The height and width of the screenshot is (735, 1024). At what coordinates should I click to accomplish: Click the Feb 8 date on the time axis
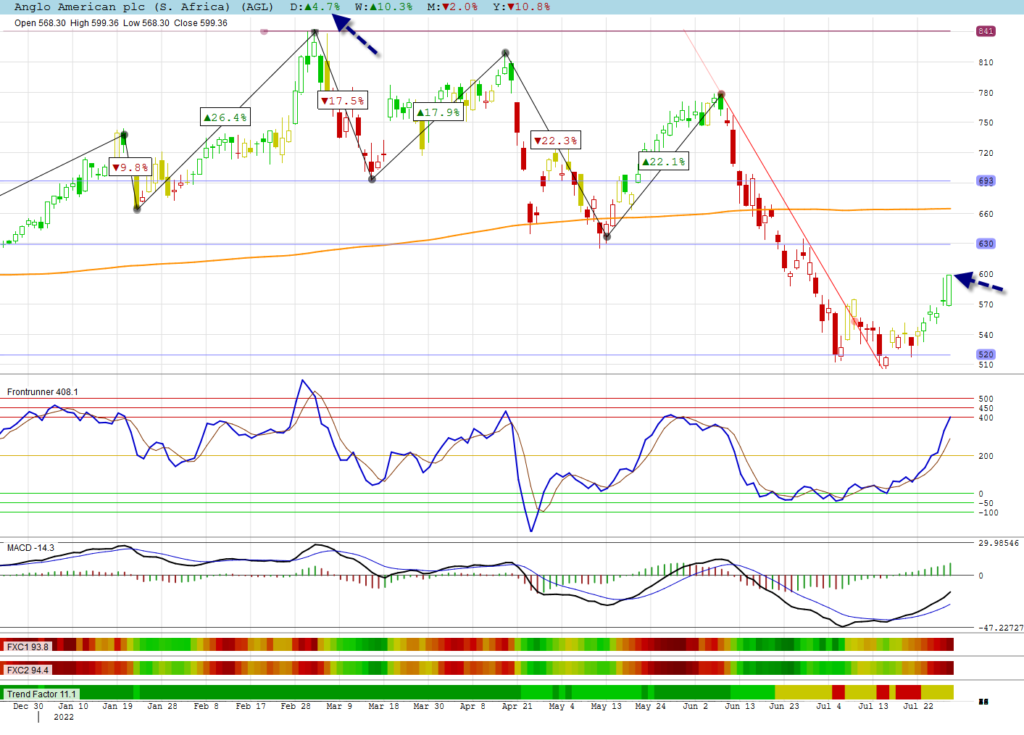point(206,706)
